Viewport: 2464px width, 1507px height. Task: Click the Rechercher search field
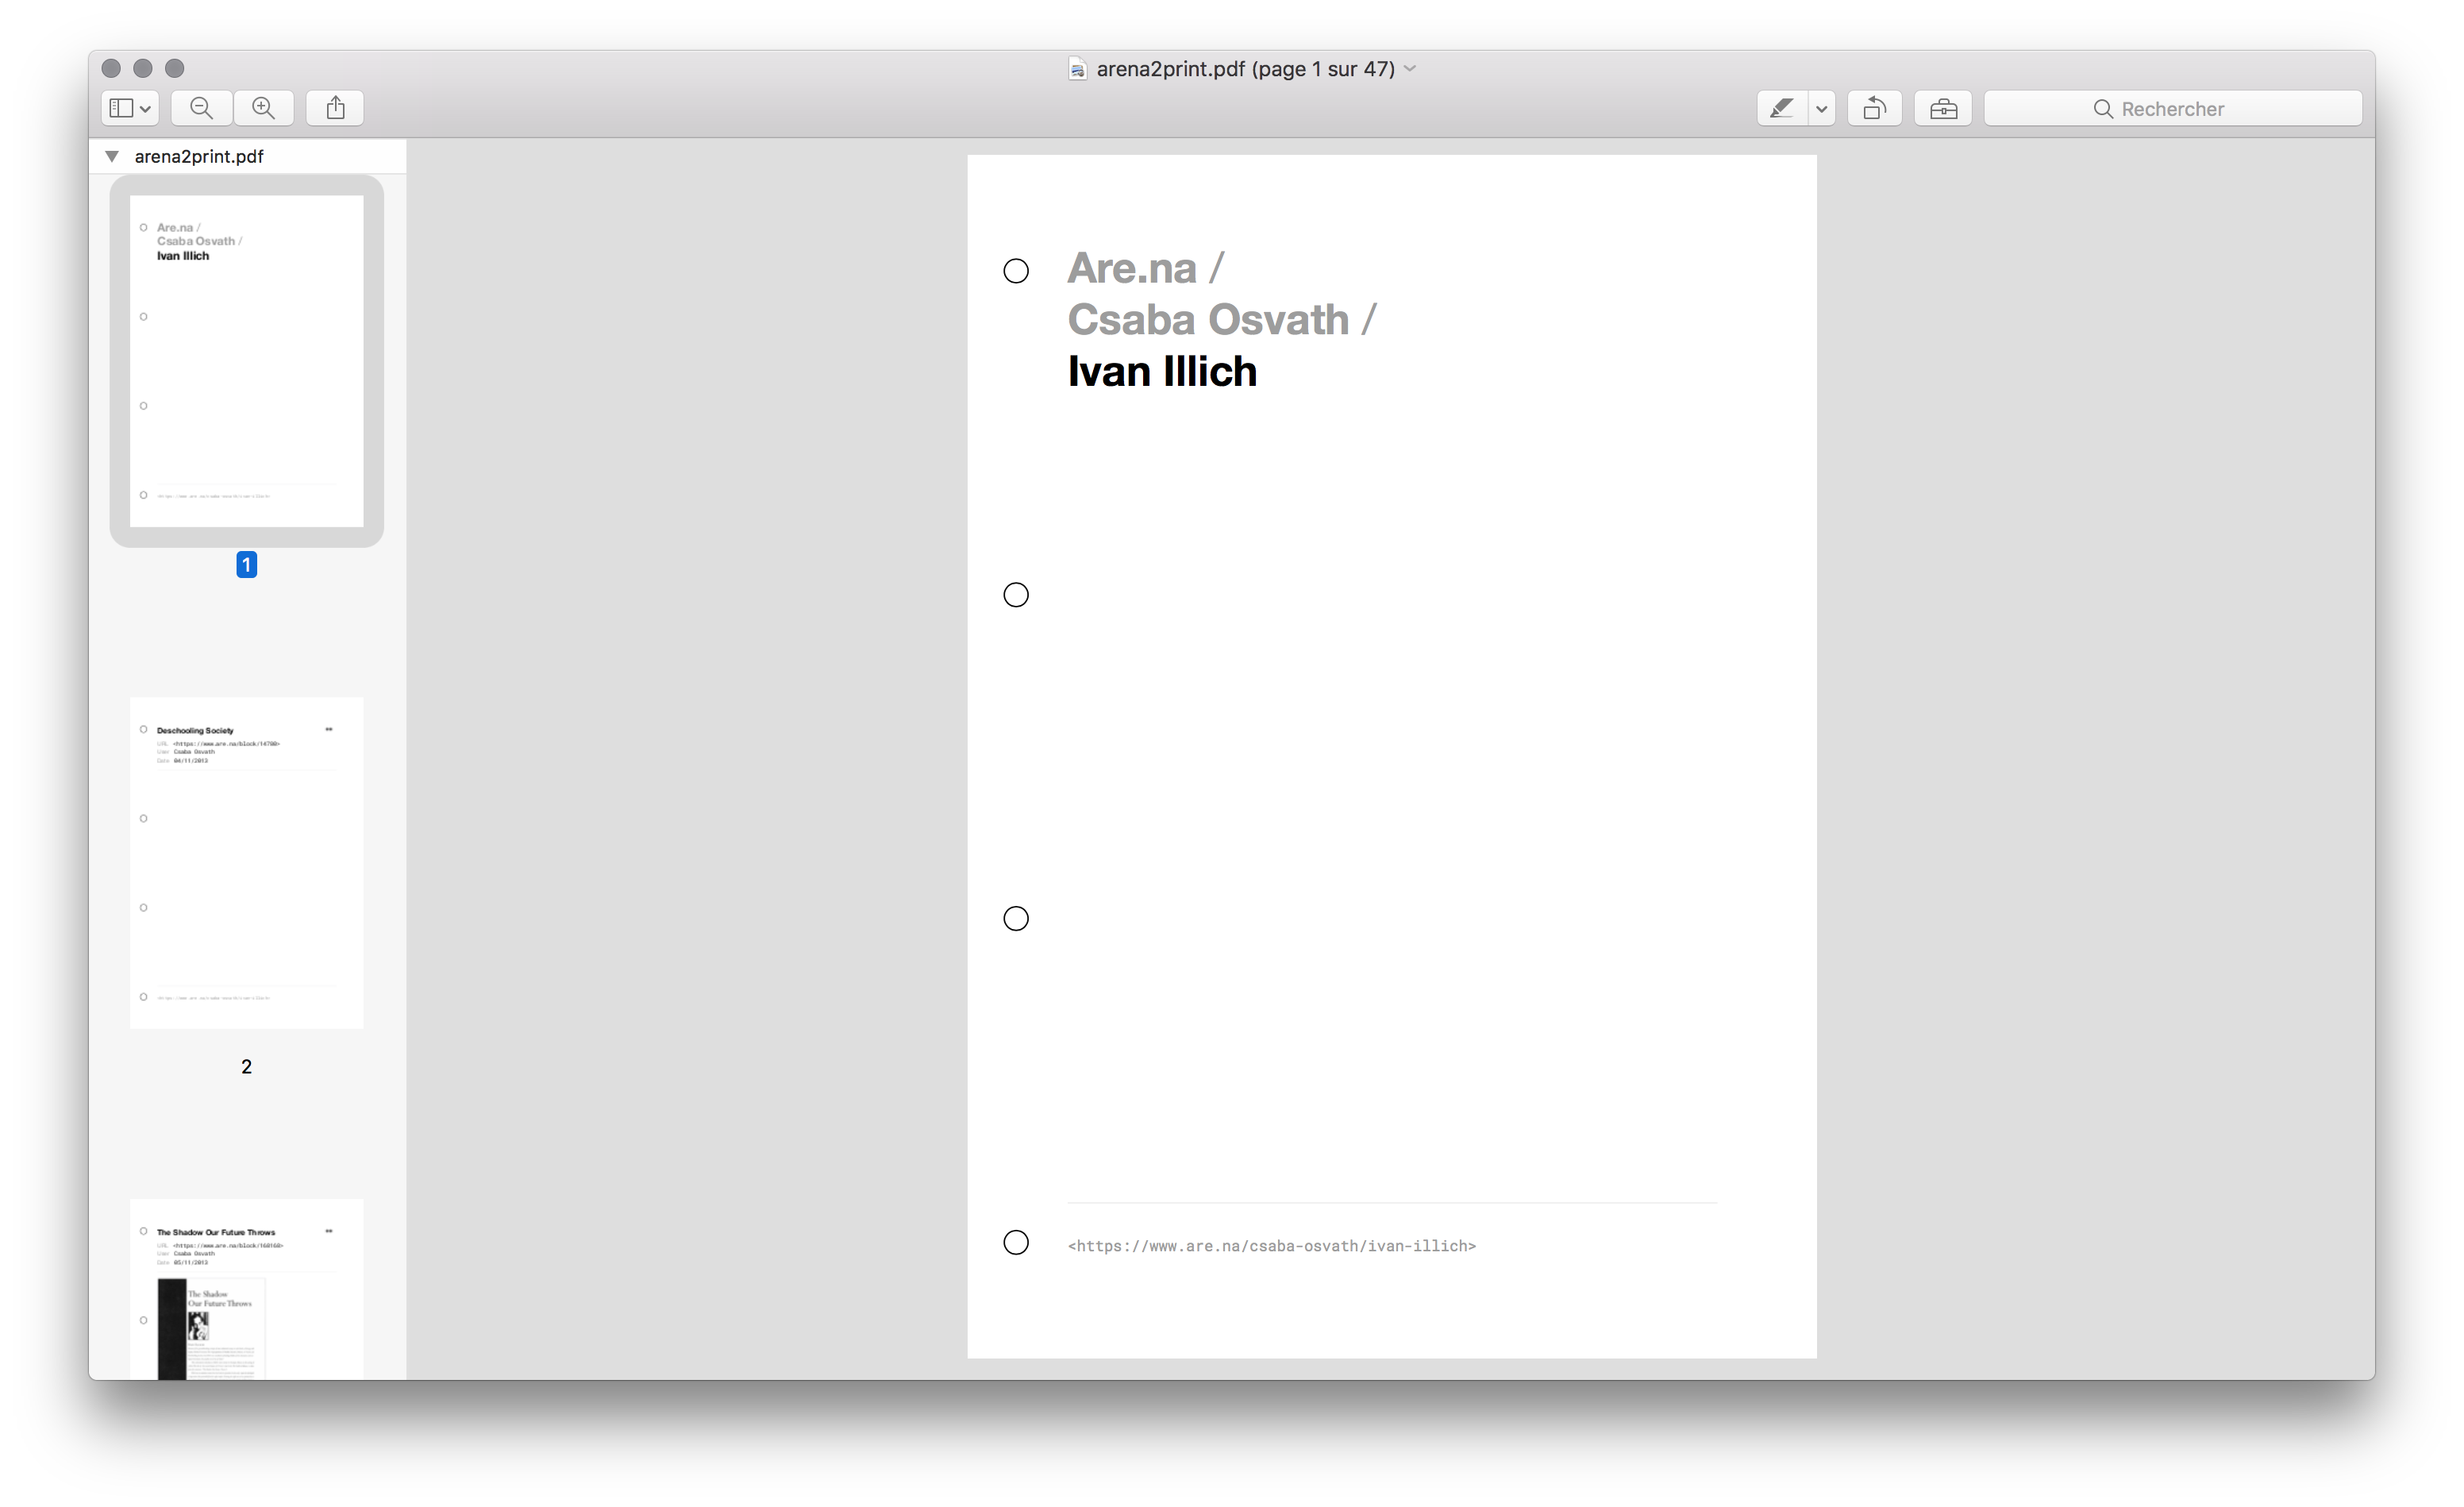(x=2173, y=108)
